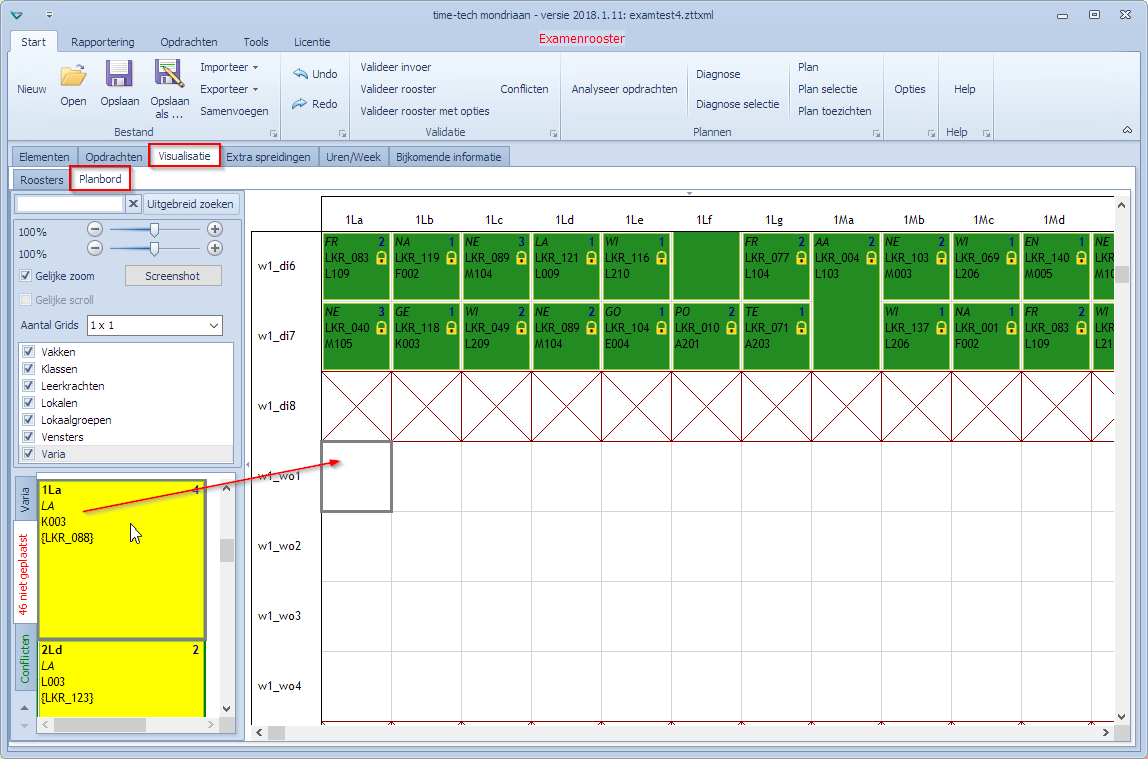Select the yellow 1La unplaced card
The height and width of the screenshot is (759, 1148).
[x=122, y=559]
